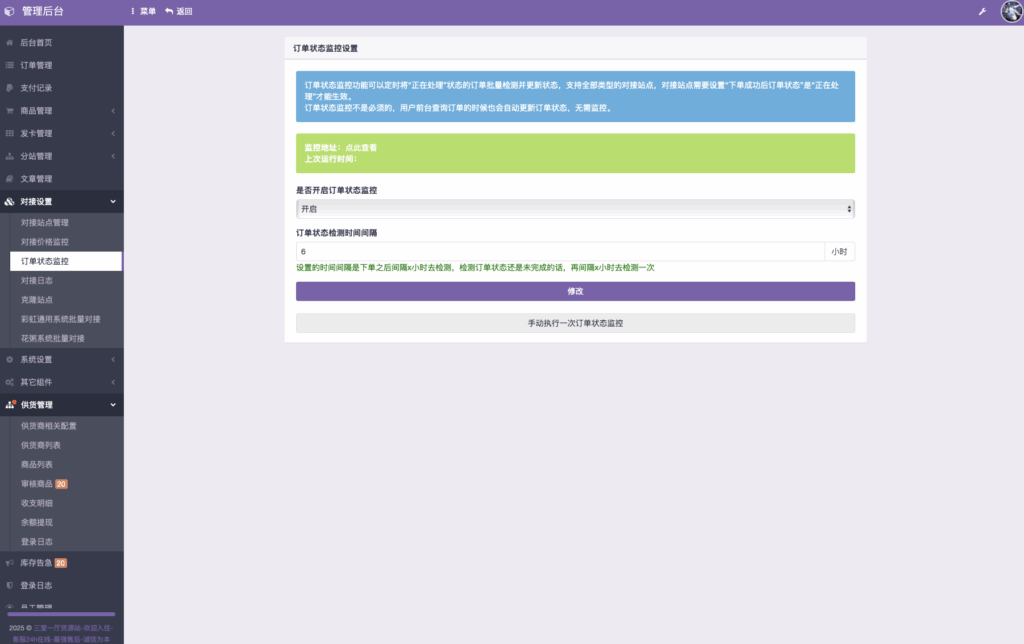Select 审核商品 in supplier management

(x=37, y=484)
